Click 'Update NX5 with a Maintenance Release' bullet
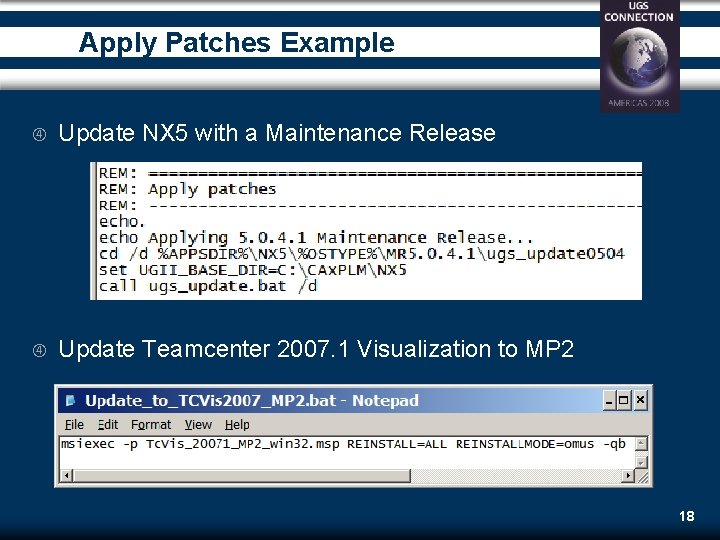Viewport: 720px width, 540px height. (x=277, y=133)
